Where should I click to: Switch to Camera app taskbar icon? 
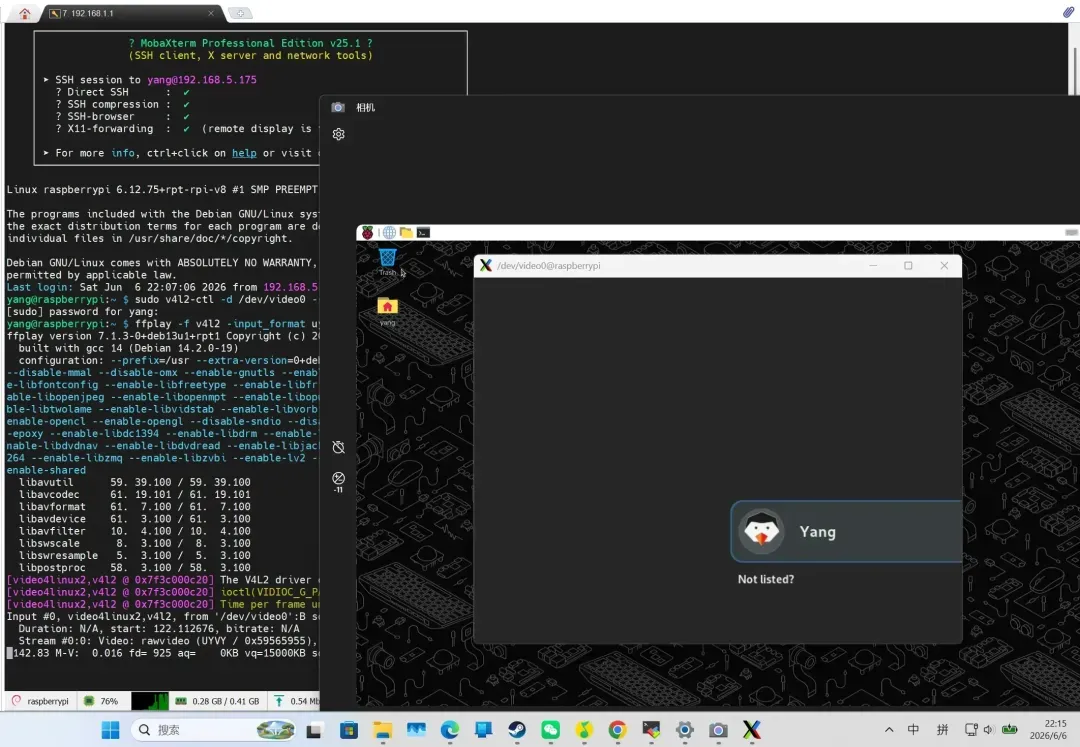pos(718,730)
